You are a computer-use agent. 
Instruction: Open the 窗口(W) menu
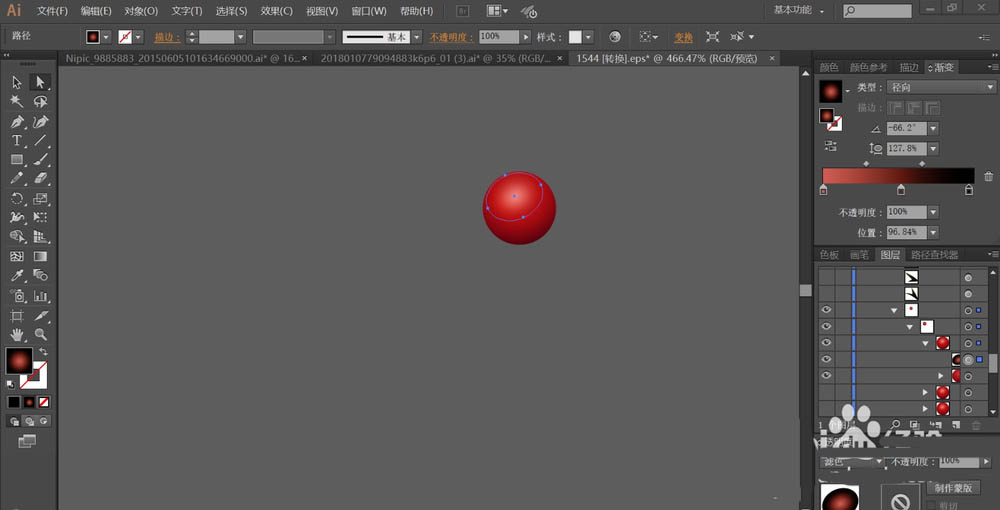pyautogui.click(x=369, y=11)
